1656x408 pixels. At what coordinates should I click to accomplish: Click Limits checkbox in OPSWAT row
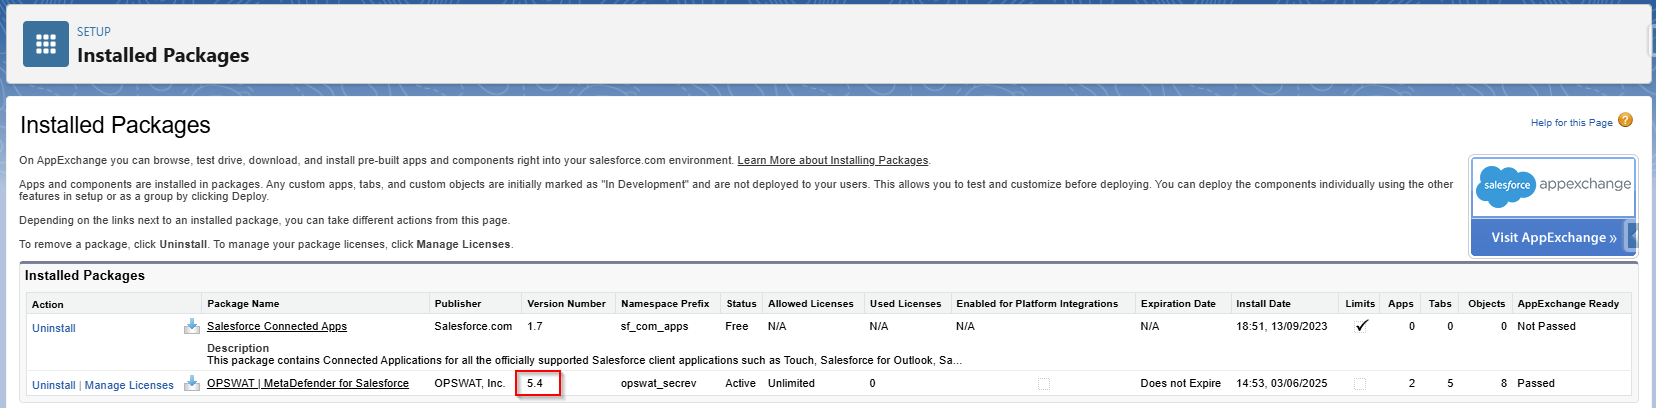pyautogui.click(x=1360, y=384)
